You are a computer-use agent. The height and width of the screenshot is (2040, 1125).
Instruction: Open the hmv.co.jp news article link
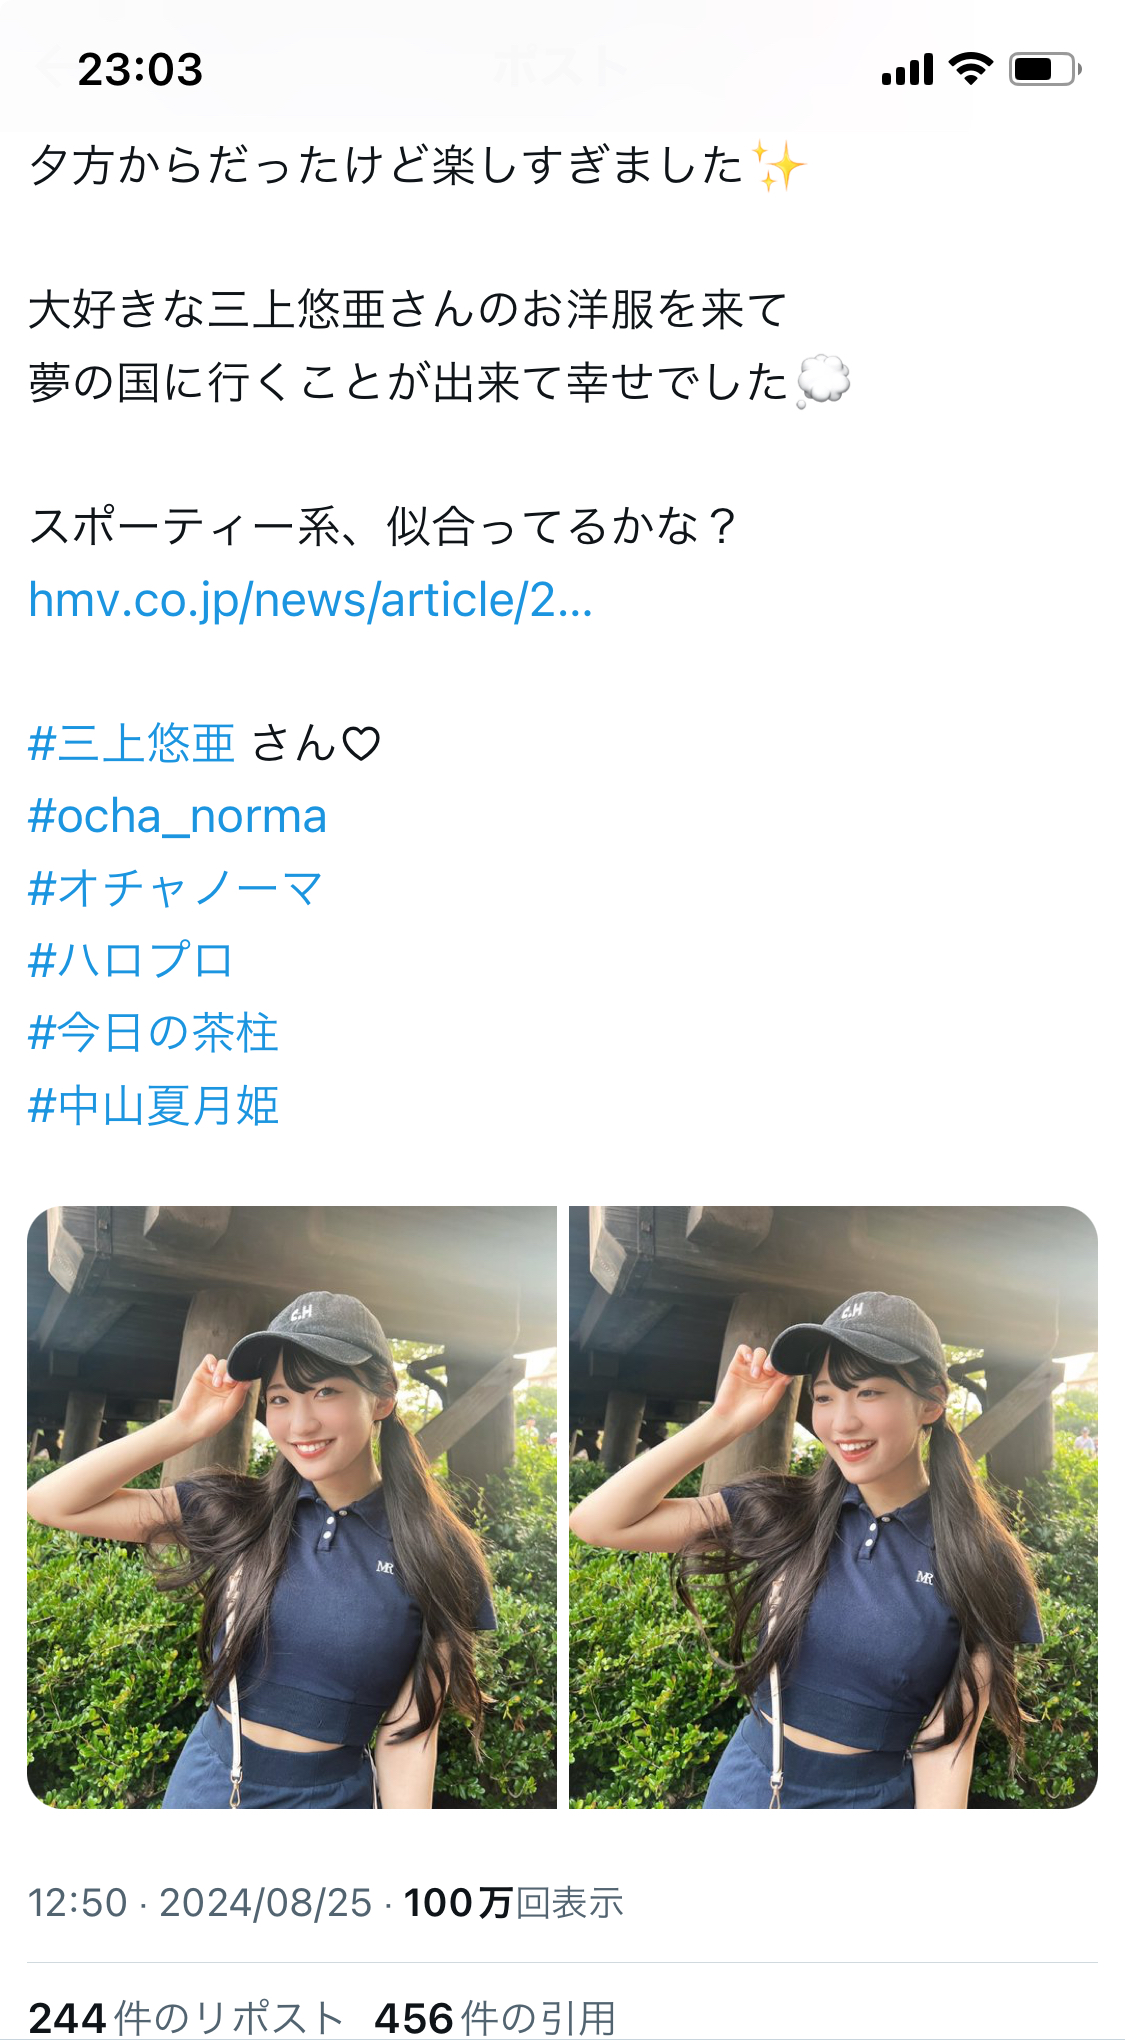(x=310, y=600)
